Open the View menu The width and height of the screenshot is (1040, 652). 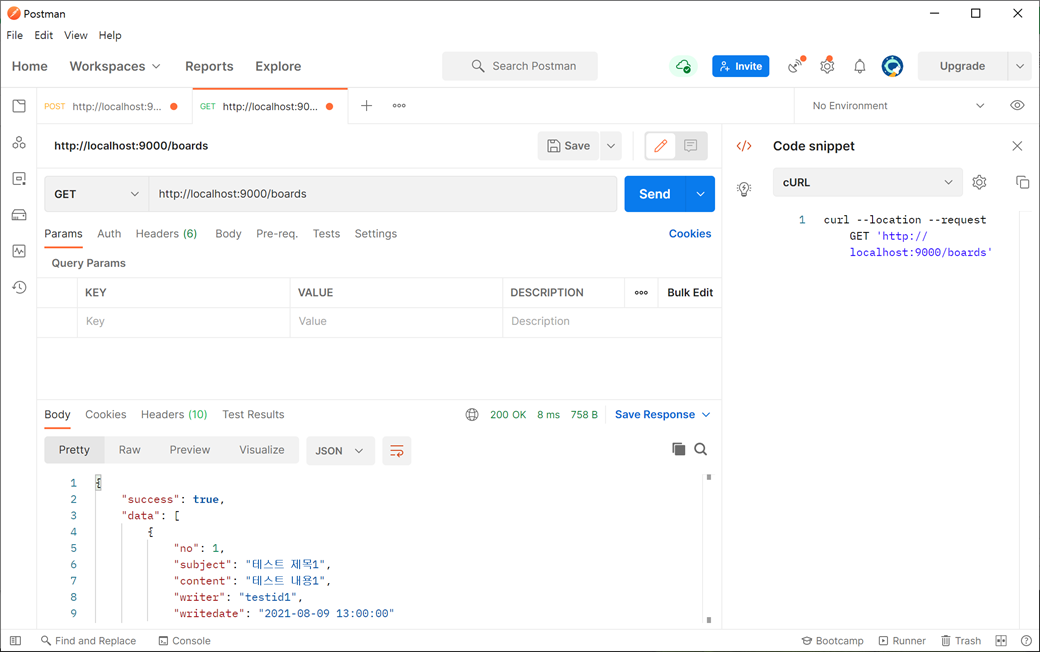(76, 35)
